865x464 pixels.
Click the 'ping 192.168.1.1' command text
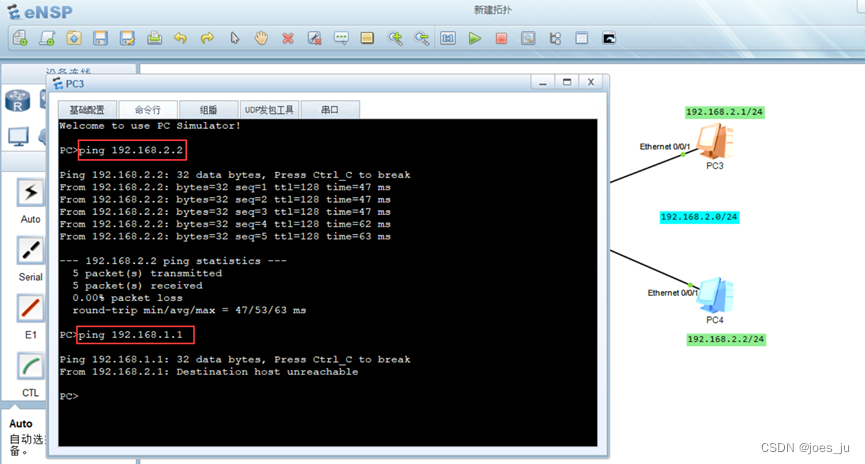coord(131,335)
